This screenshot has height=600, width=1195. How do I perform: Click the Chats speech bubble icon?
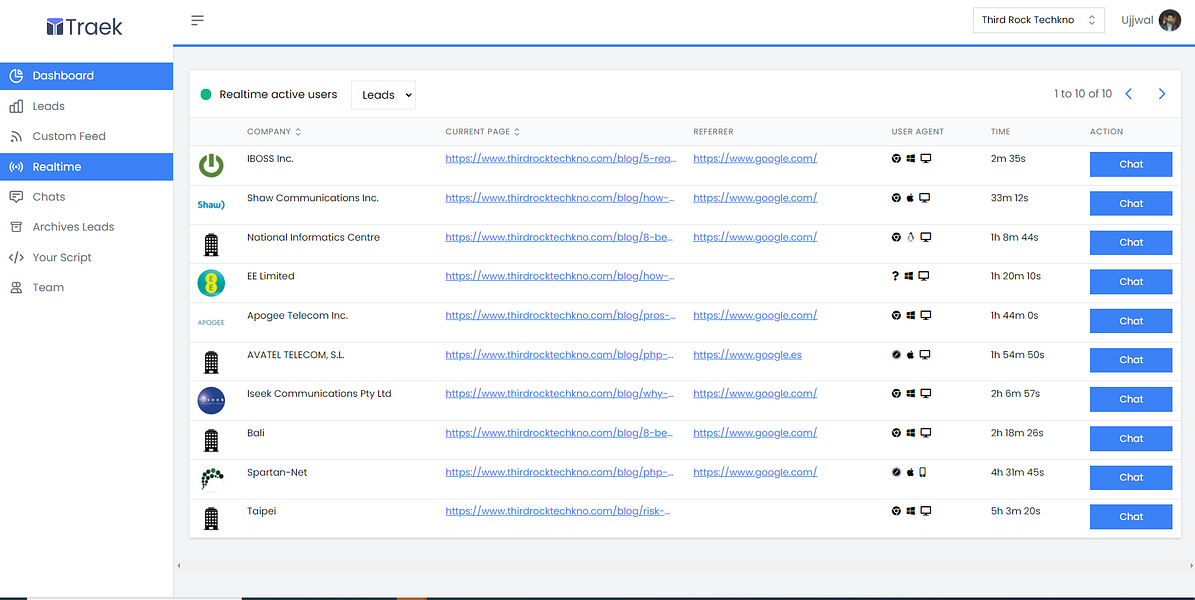tap(16, 197)
